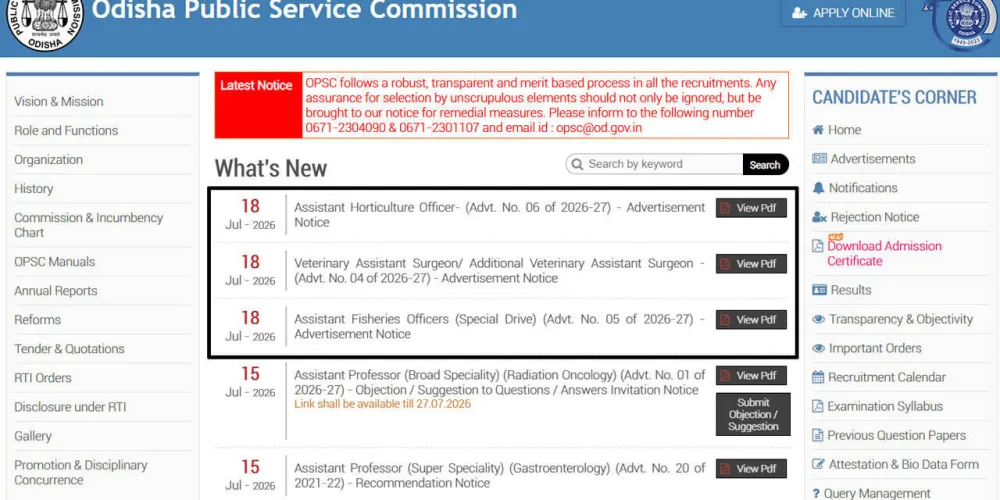Go to Home in Candidate's Corner
1000x500 pixels.
[x=844, y=130]
